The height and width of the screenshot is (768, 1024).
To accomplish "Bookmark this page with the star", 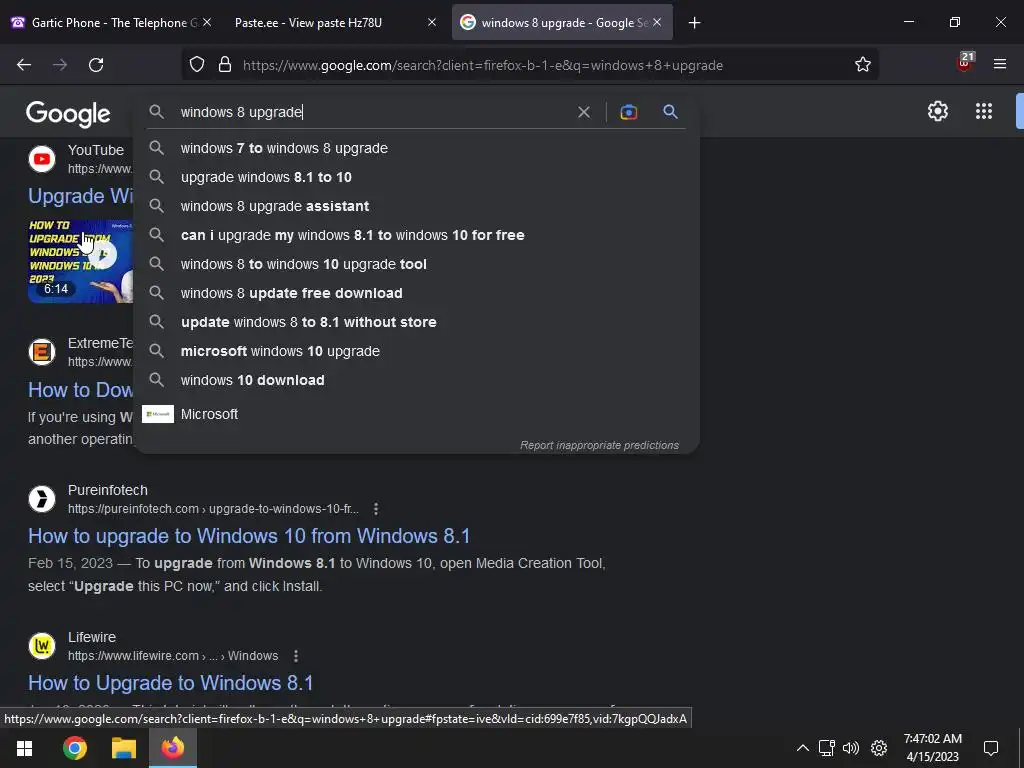I will [863, 65].
